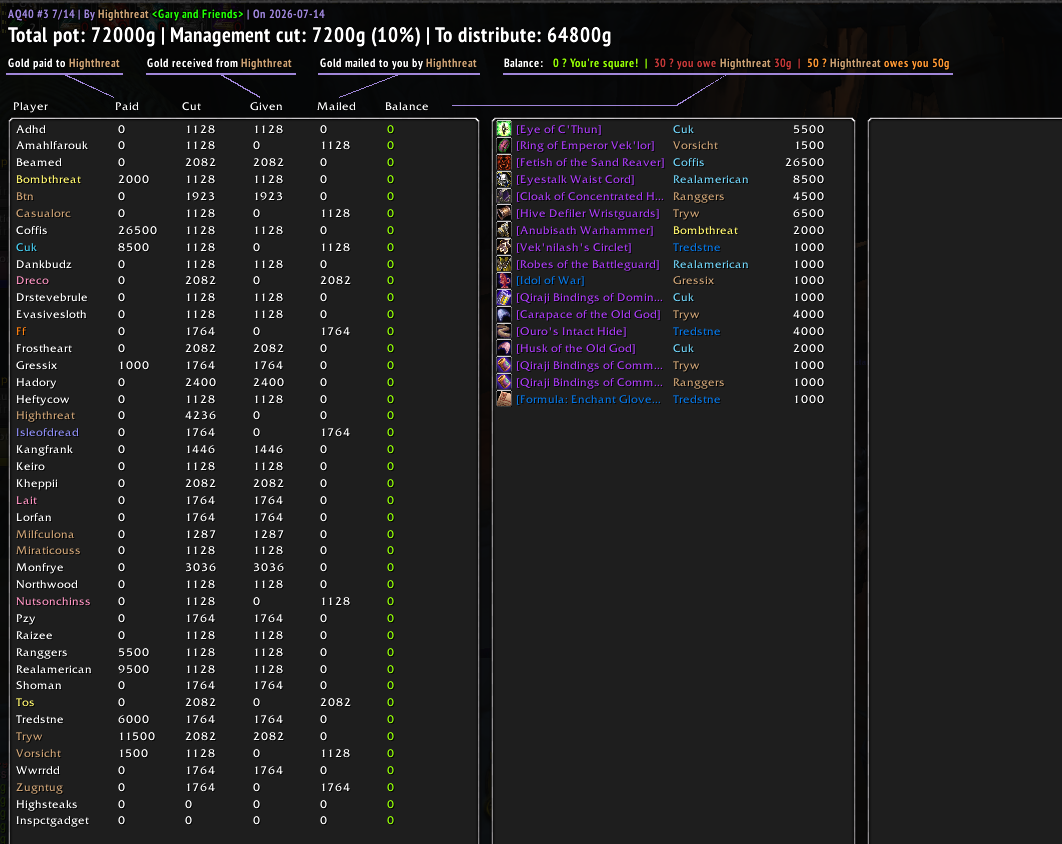Image resolution: width=1062 pixels, height=844 pixels.
Task: Click the Vek'nilash's Circlet icon
Action: [x=504, y=247]
